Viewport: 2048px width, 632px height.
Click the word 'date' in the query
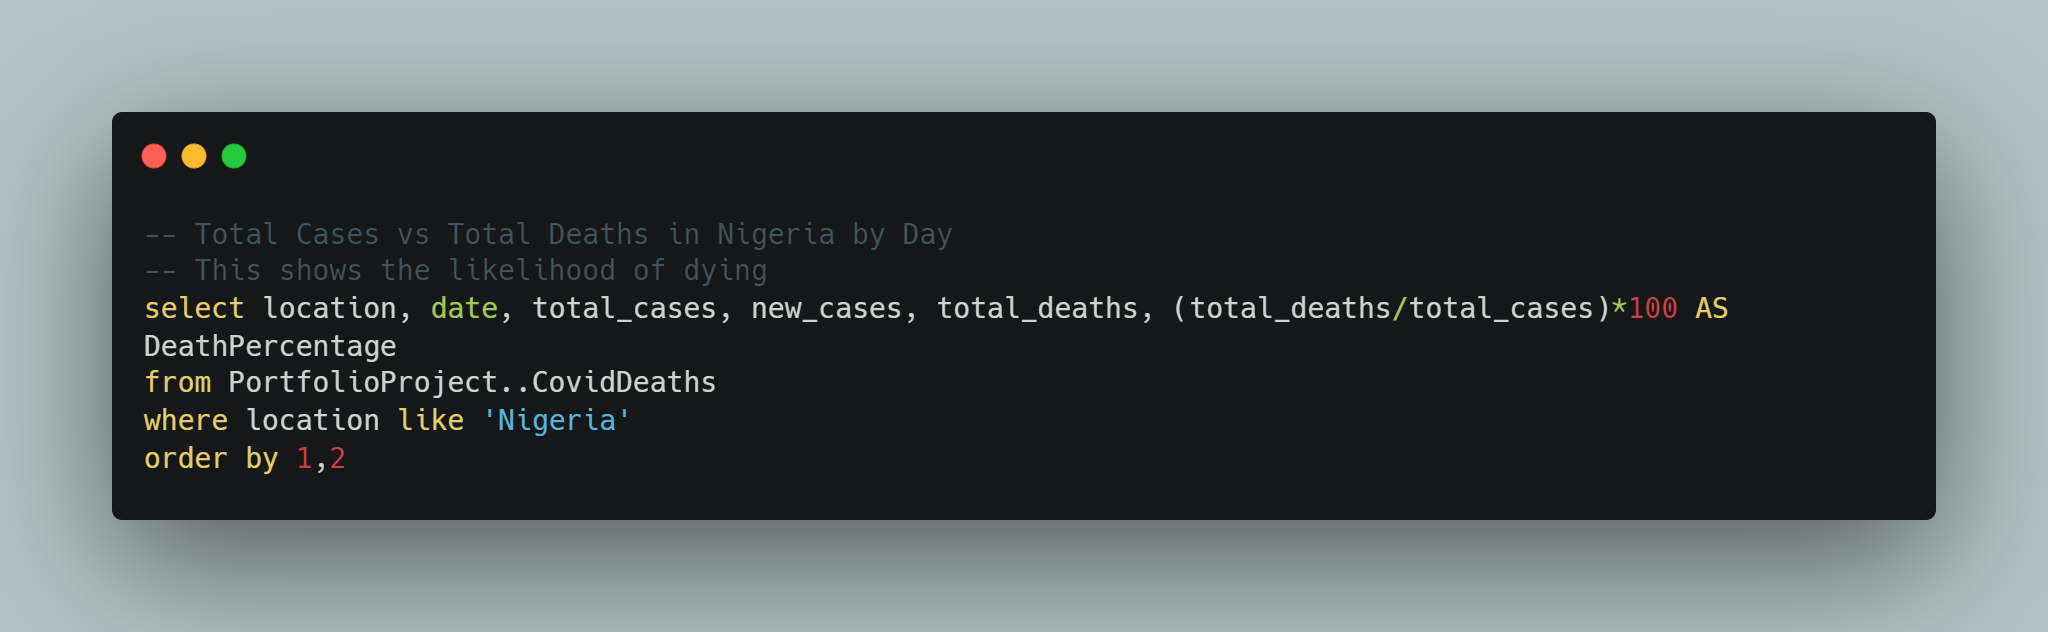click(464, 308)
